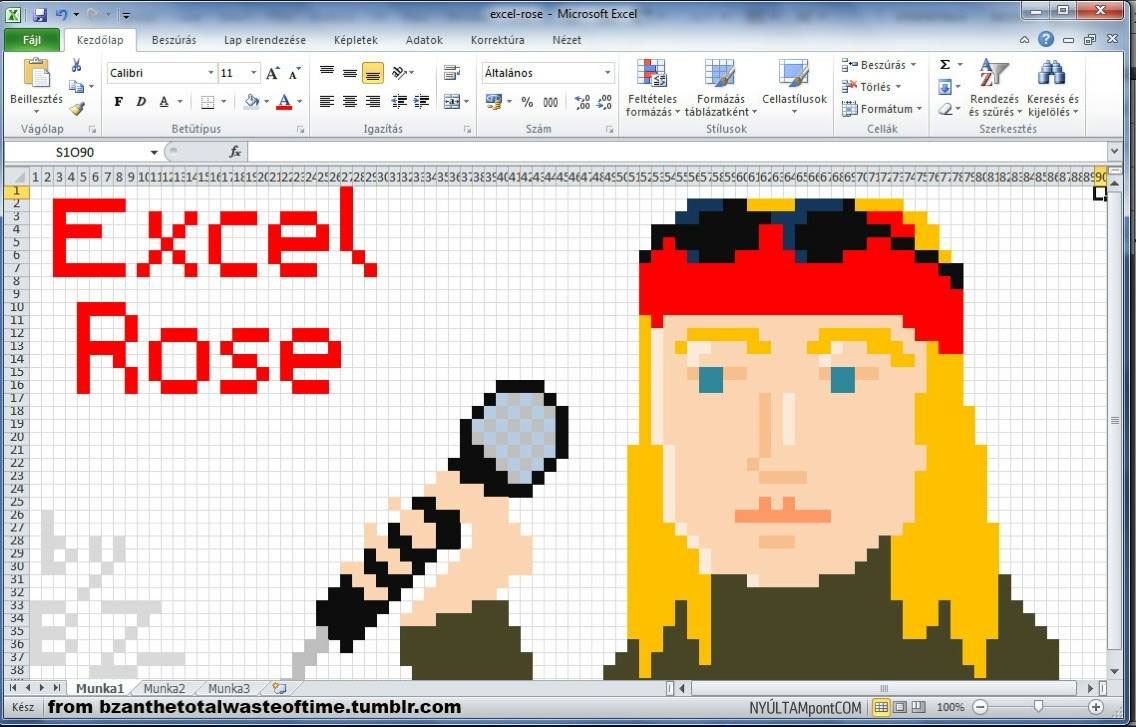Apply the 000 thousands separator style
The image size is (1136, 727).
[551, 102]
